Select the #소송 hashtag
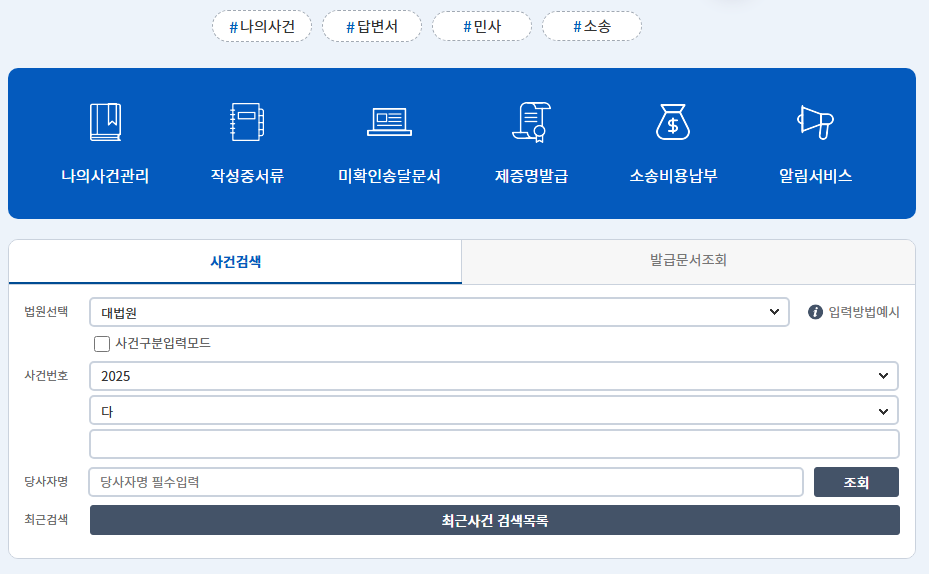This screenshot has width=929, height=574. 592,26
